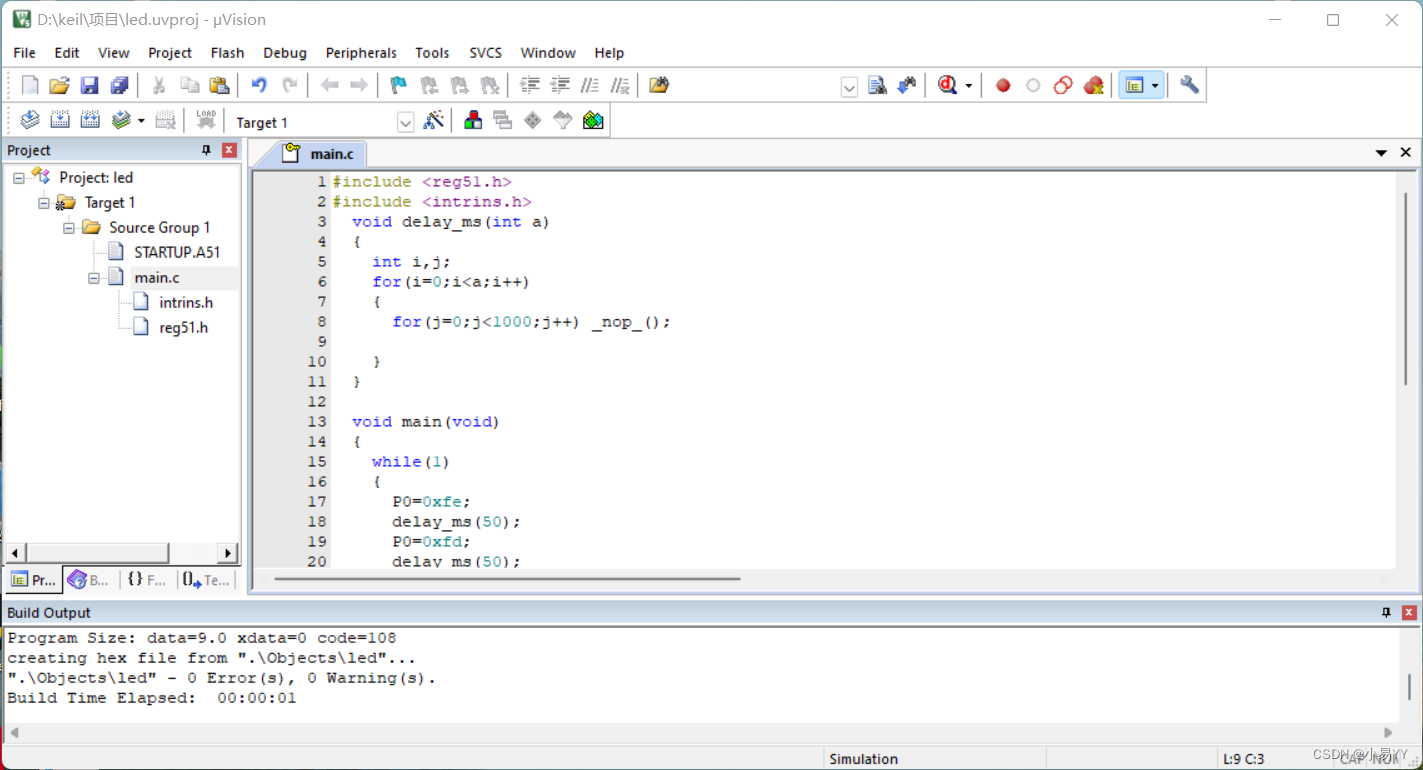This screenshot has height=770, width=1423.
Task: Click the Project panel horizontal scrollbar thumb
Action: click(97, 553)
